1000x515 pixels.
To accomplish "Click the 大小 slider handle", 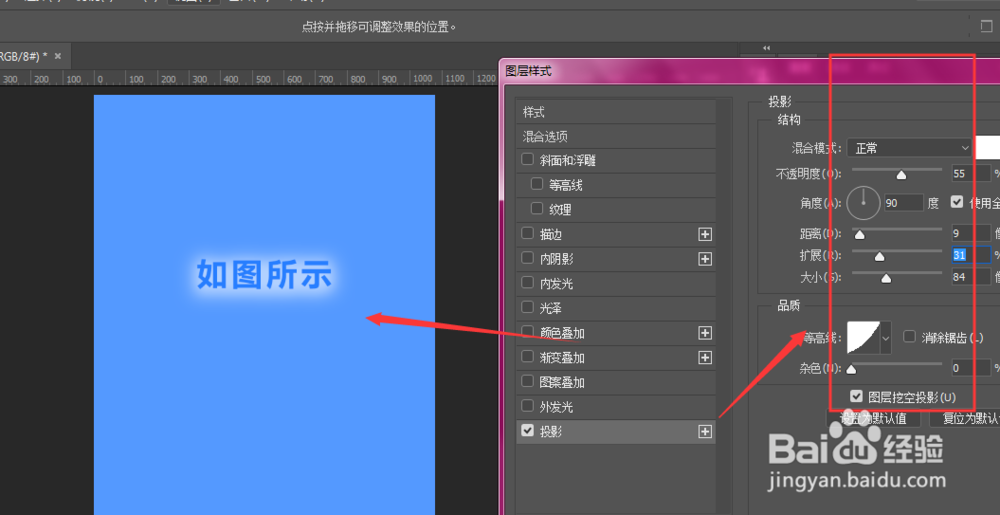I will point(886,279).
